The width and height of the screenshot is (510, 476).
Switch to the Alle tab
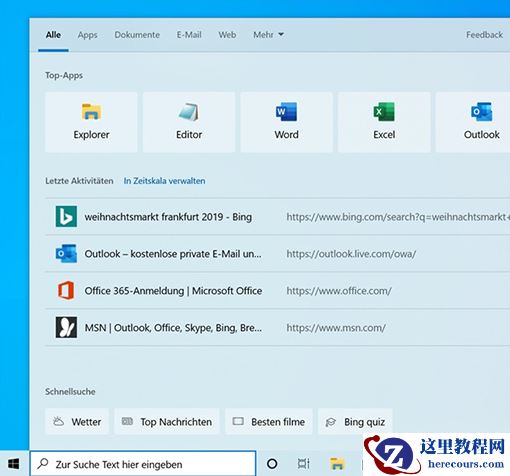tap(53, 35)
